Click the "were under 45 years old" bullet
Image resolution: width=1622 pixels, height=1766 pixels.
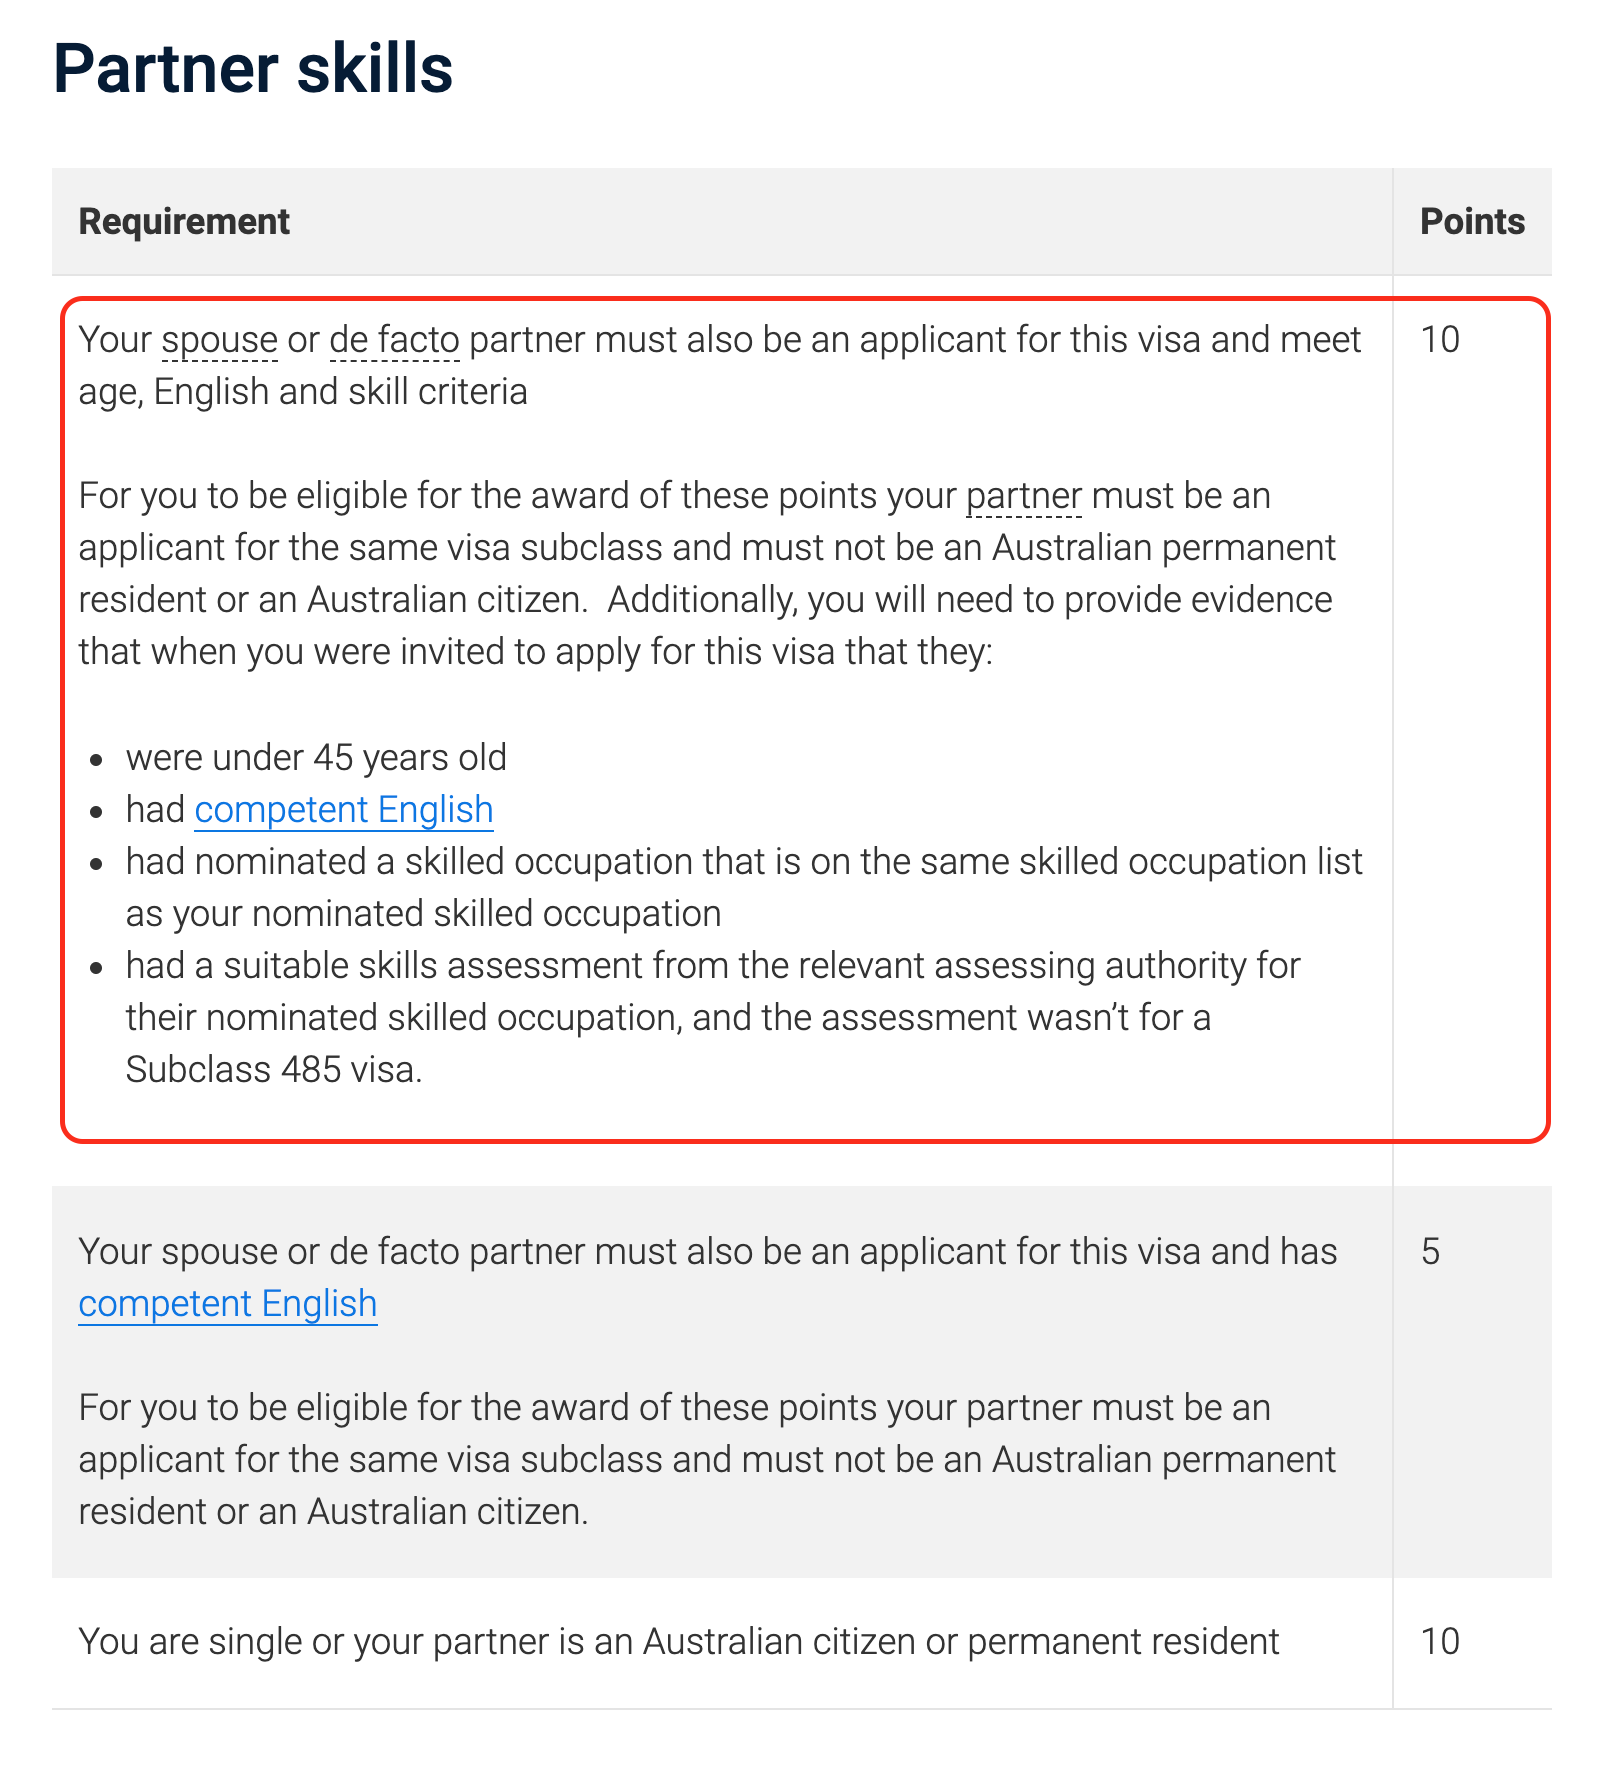coord(316,757)
